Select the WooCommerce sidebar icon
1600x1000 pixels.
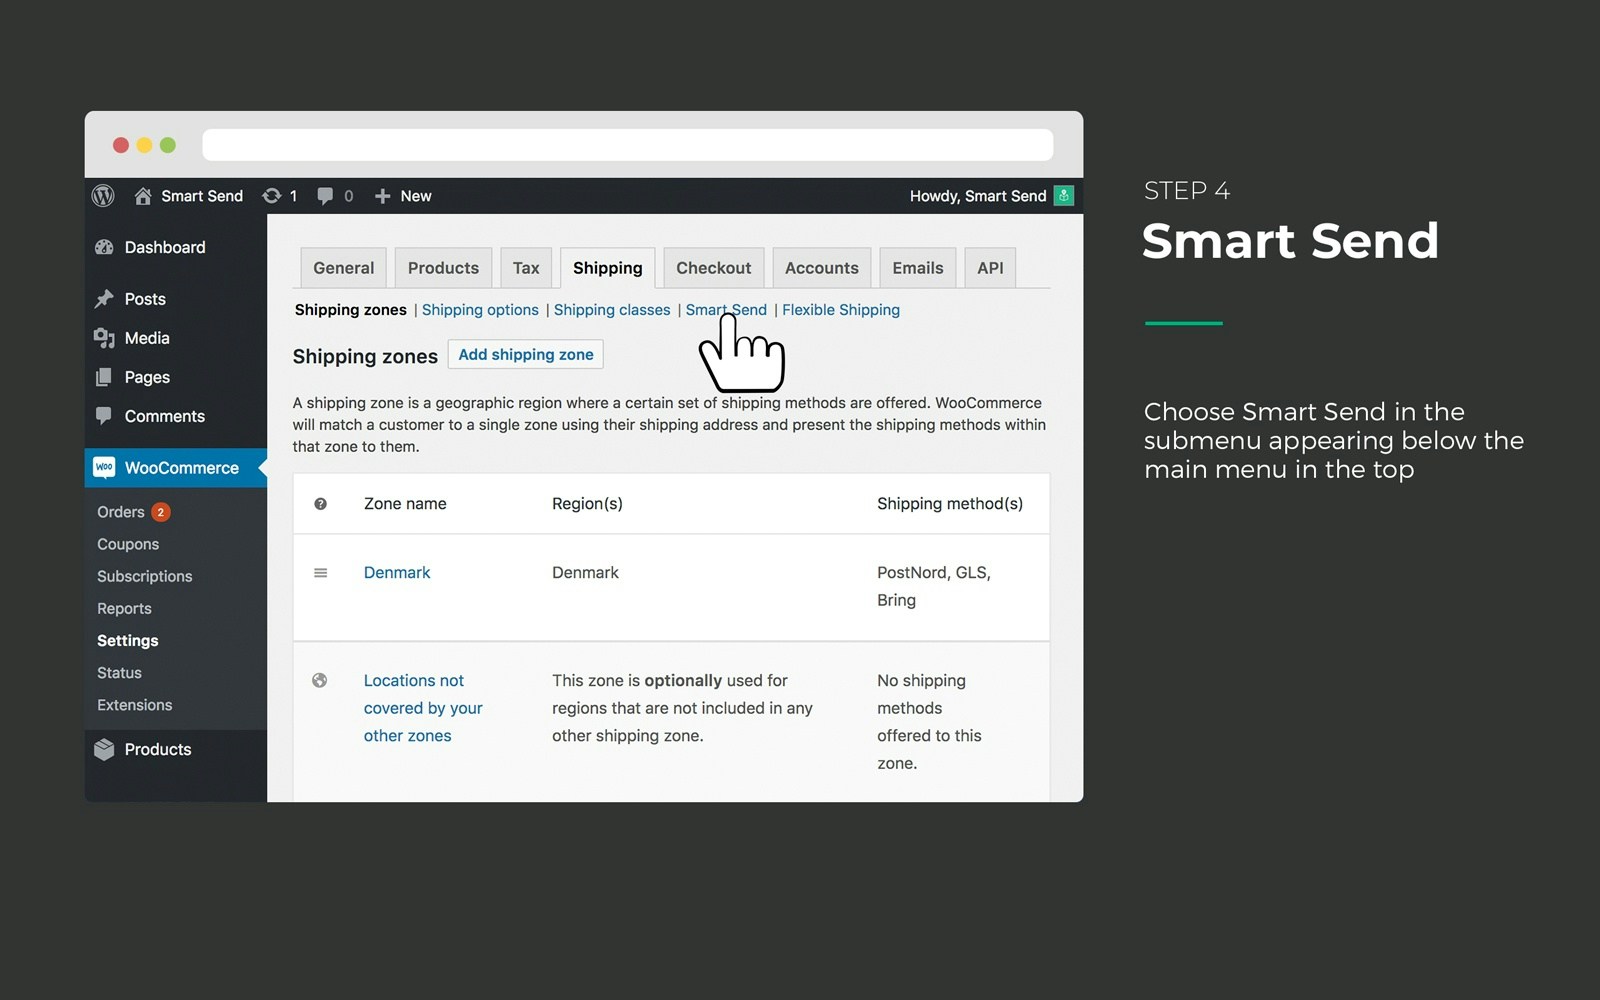pos(105,467)
